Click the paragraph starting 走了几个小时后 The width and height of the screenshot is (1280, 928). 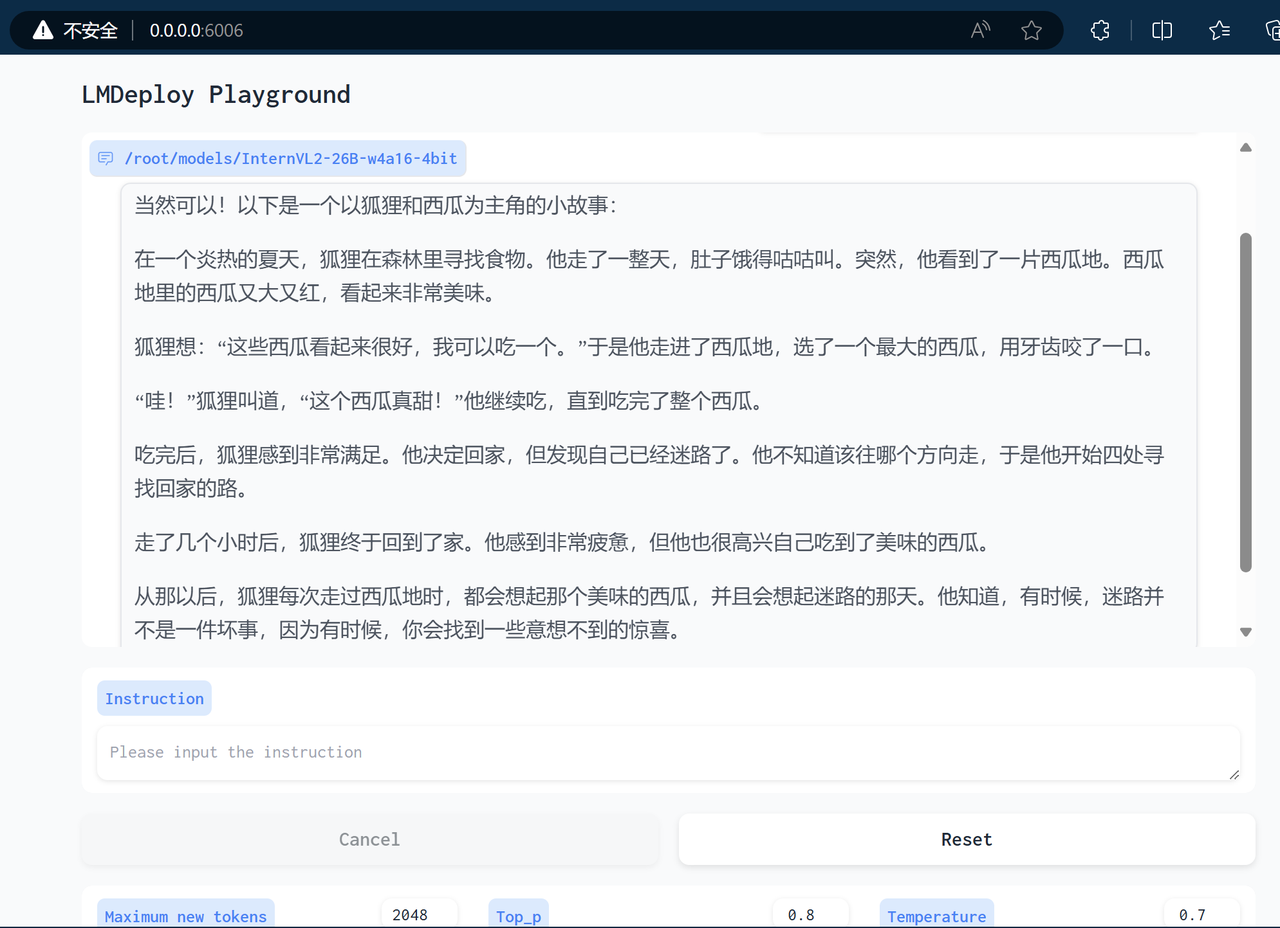point(562,543)
